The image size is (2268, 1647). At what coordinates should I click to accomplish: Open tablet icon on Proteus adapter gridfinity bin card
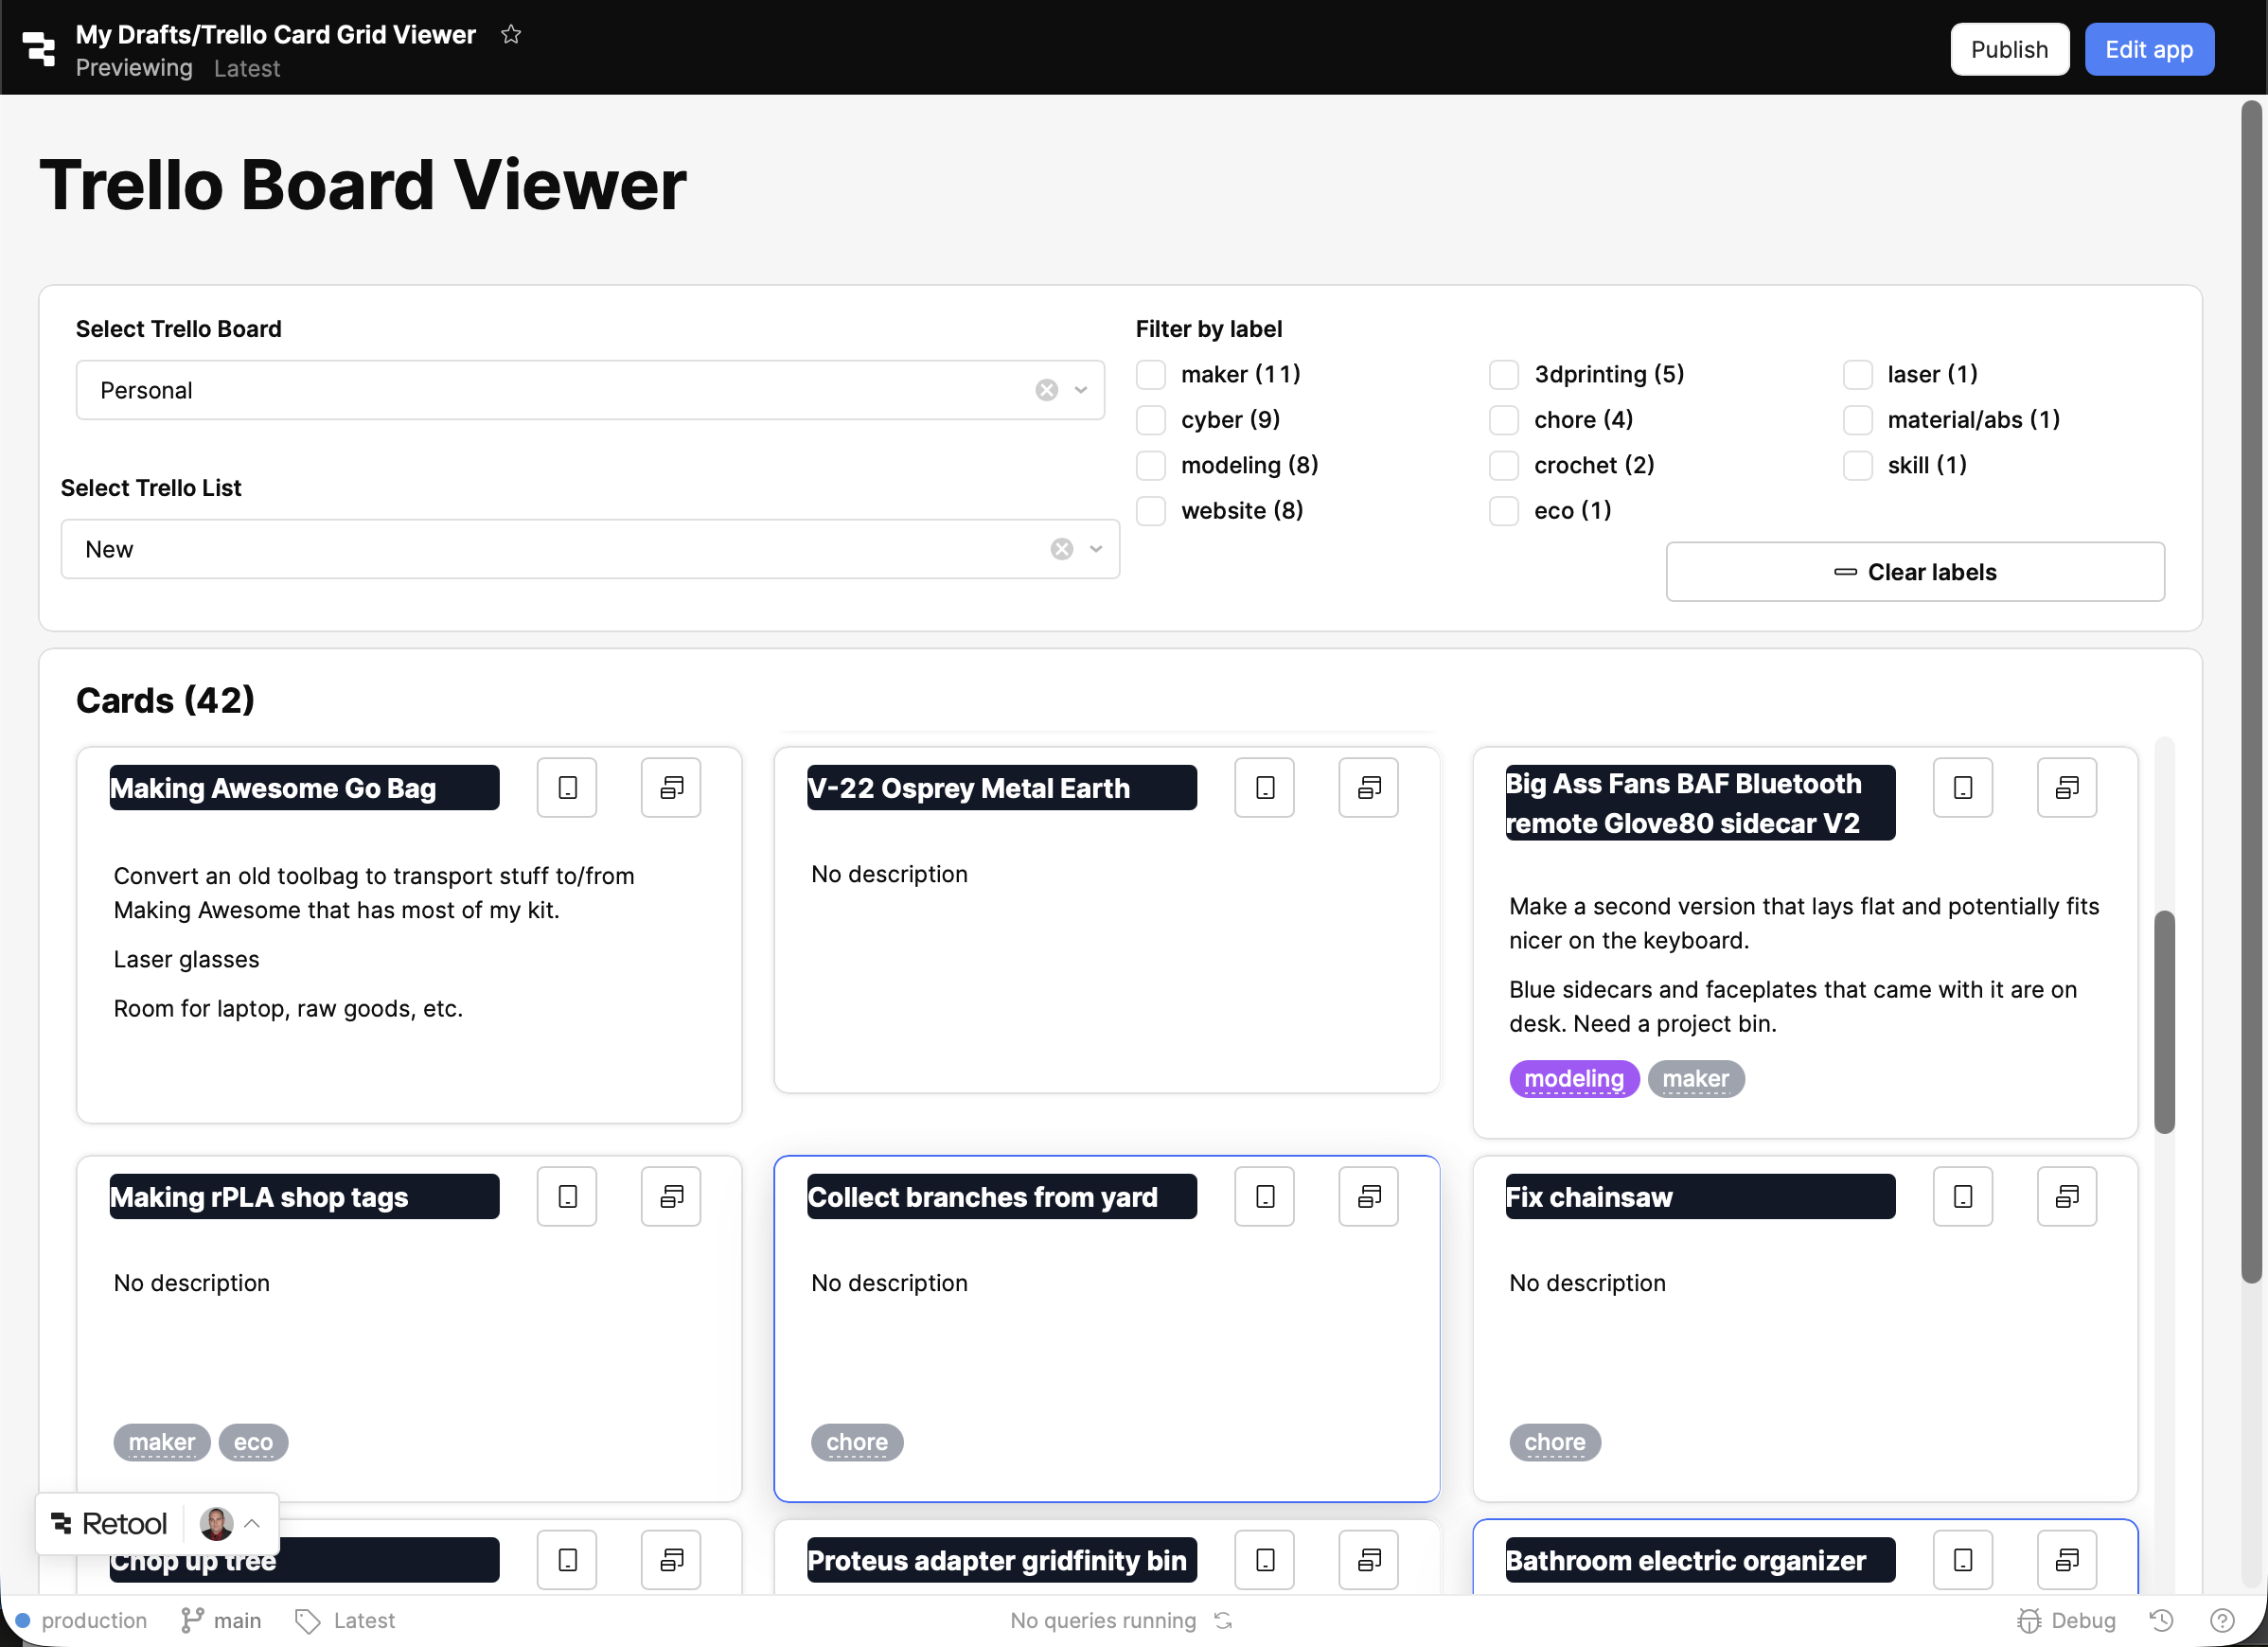pos(1265,1560)
